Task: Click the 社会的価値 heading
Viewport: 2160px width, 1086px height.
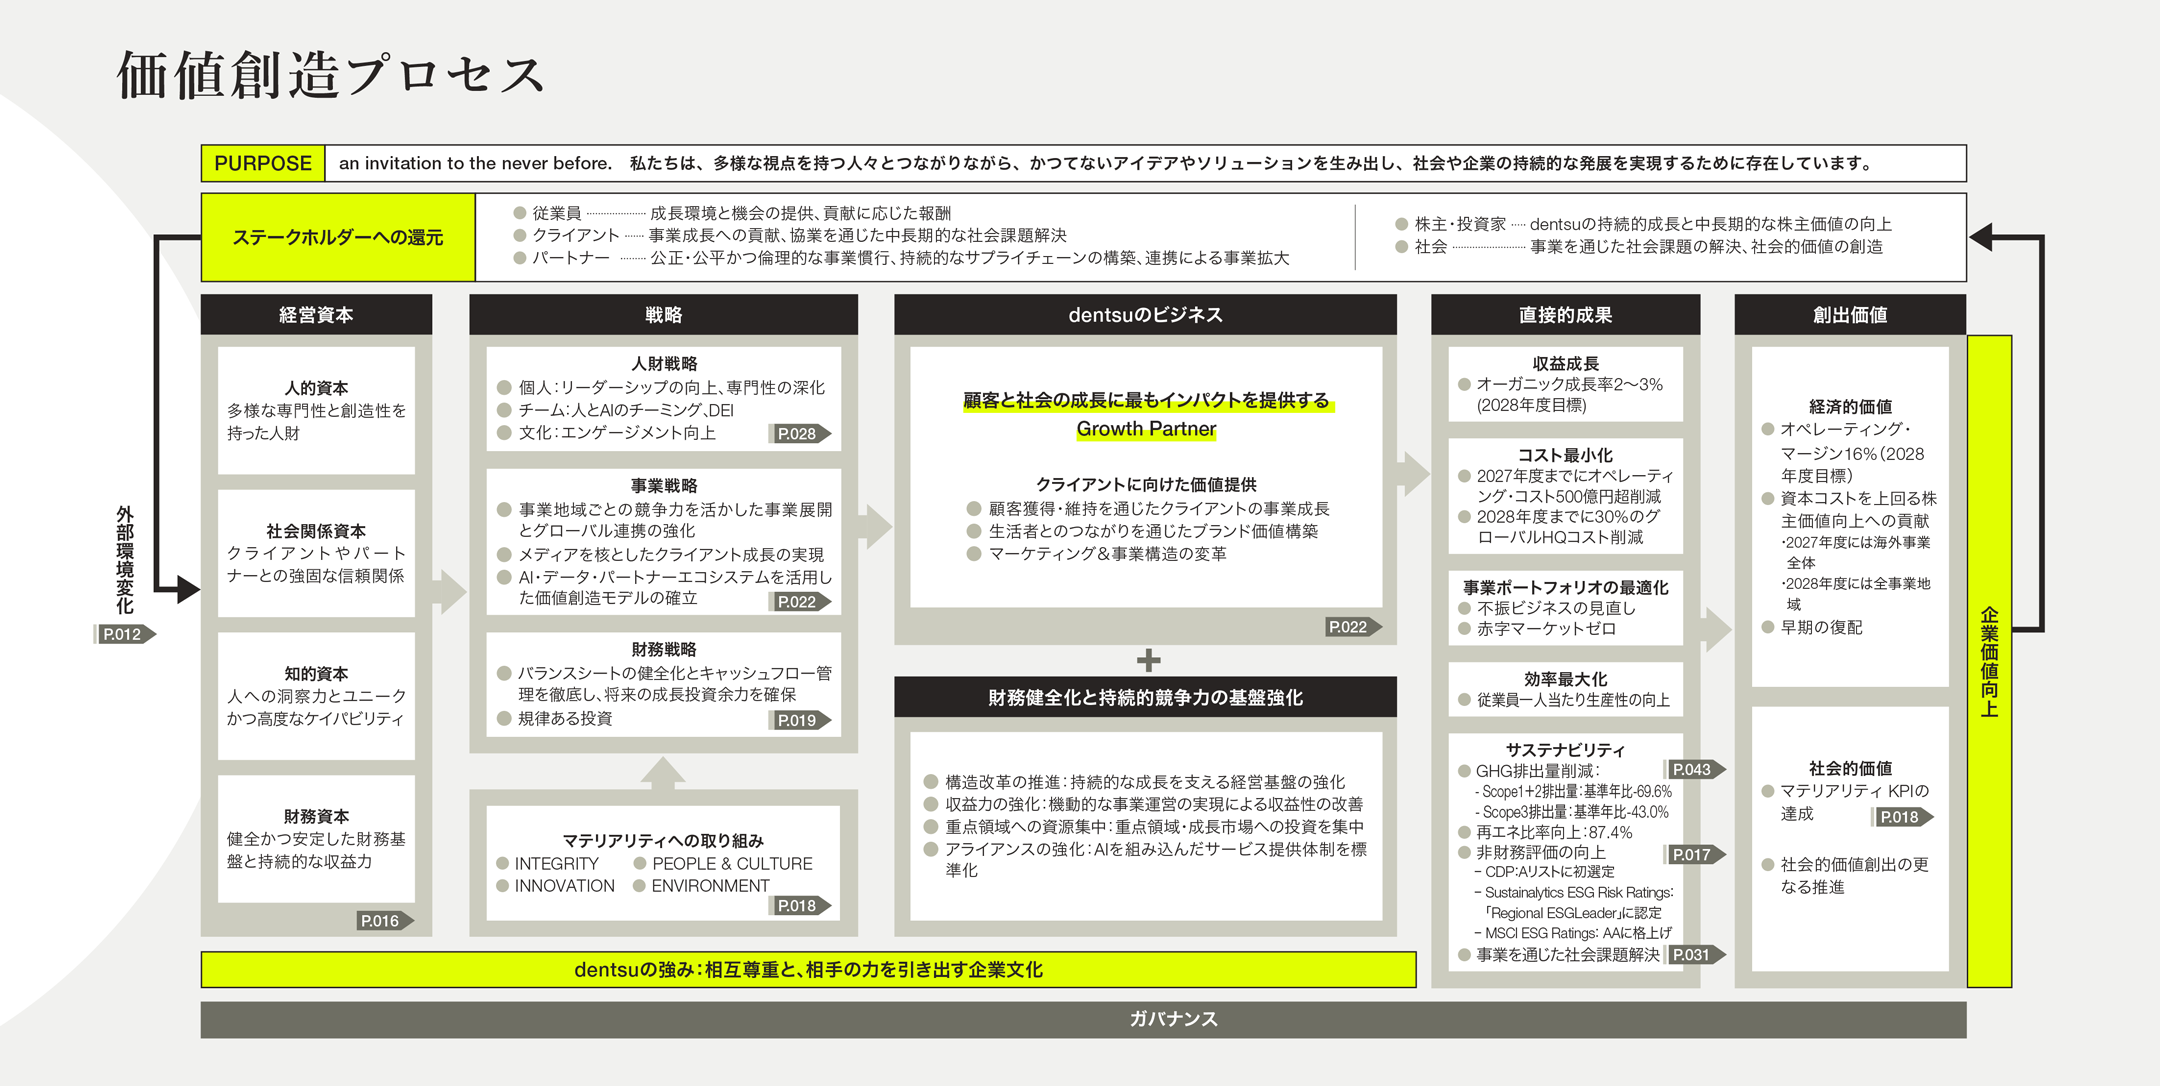Action: pyautogui.click(x=1850, y=768)
